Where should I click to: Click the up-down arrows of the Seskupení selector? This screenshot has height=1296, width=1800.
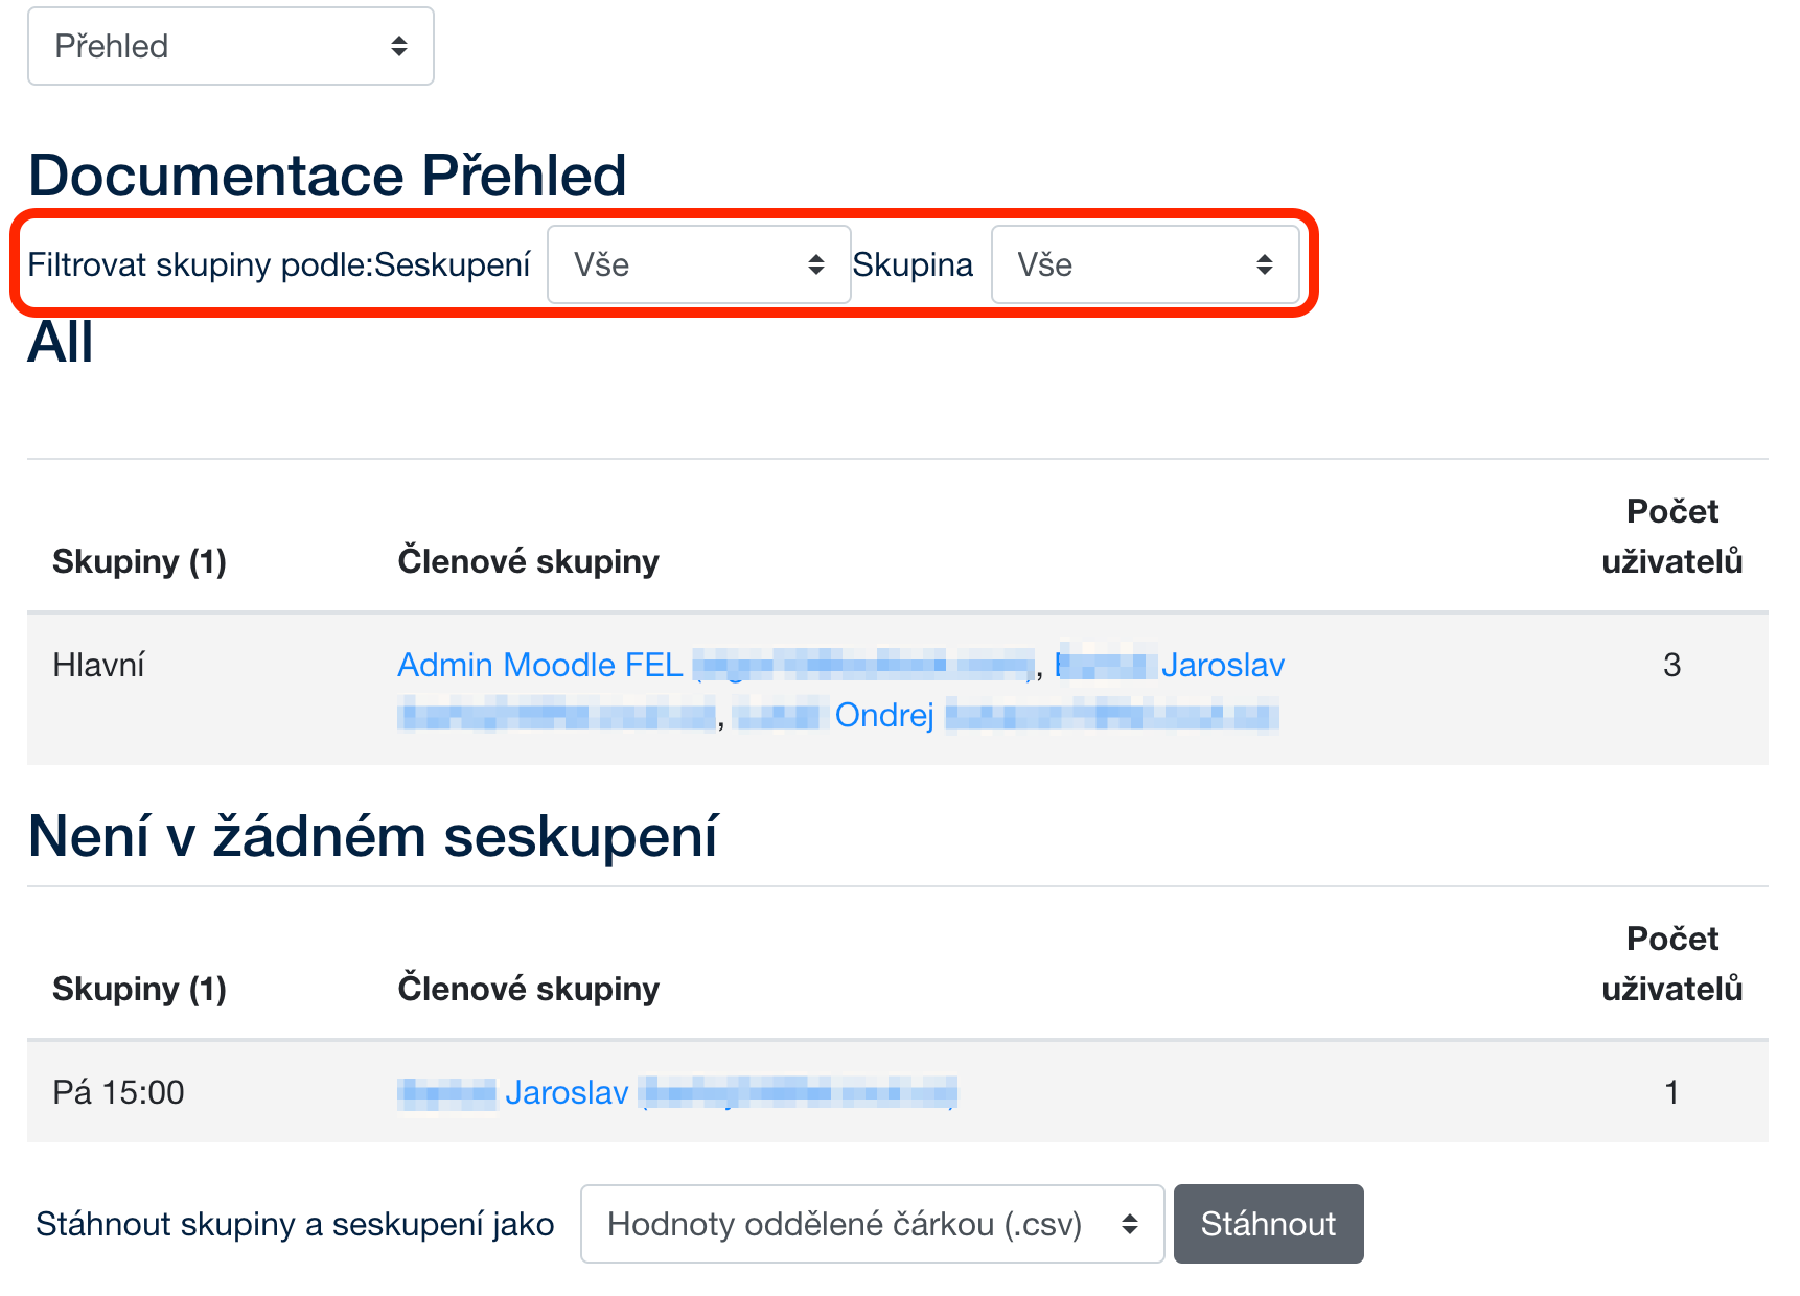tap(816, 265)
